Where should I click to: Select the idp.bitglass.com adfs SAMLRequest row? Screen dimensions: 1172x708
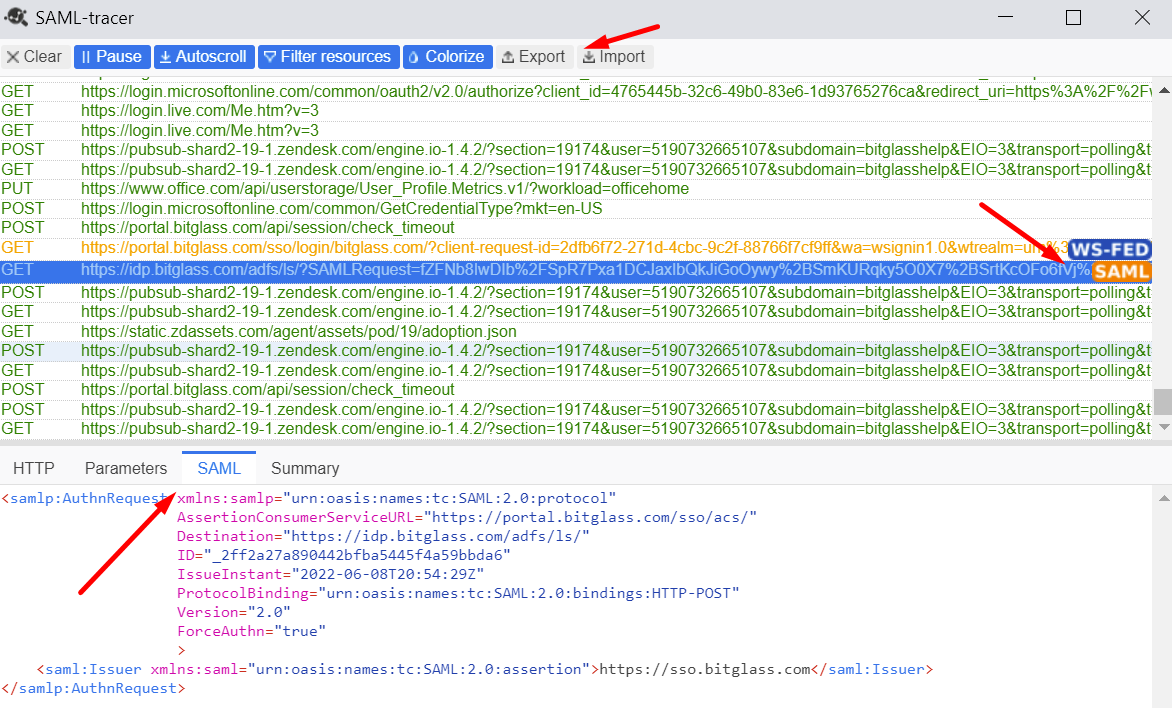[576, 271]
